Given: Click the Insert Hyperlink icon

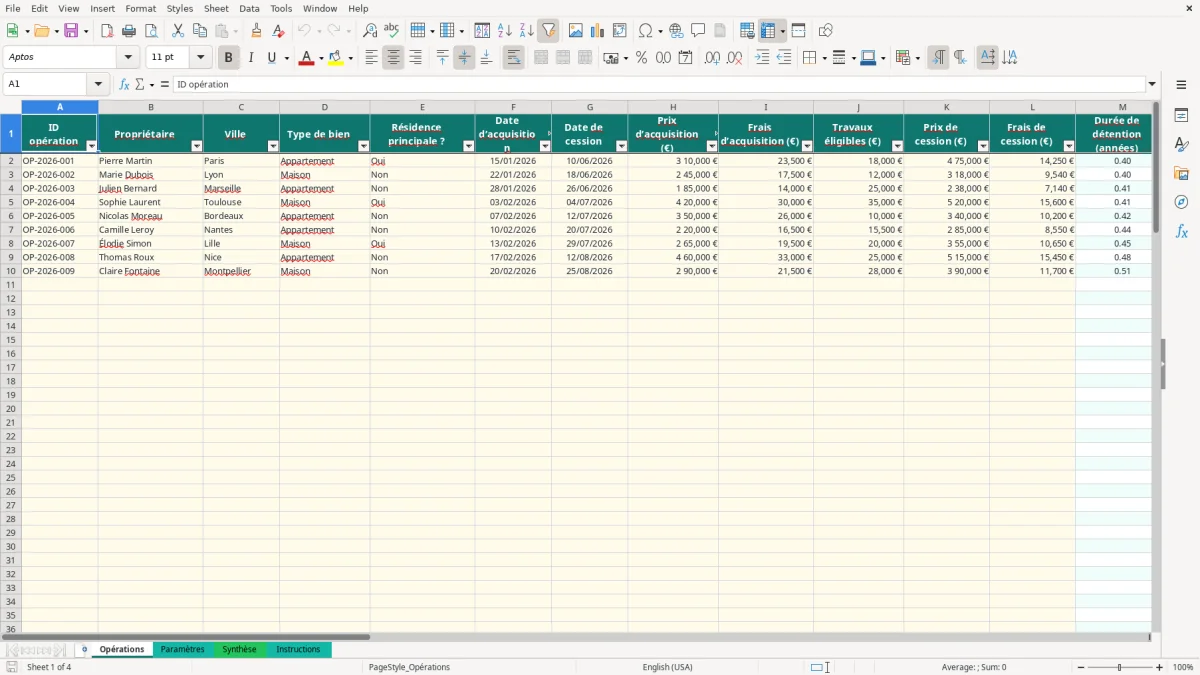Looking at the screenshot, I should (x=677, y=31).
